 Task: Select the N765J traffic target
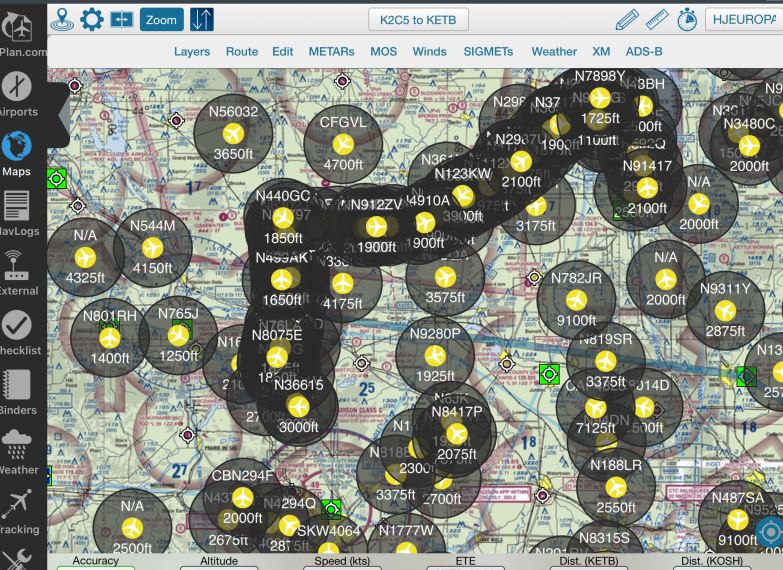(178, 335)
